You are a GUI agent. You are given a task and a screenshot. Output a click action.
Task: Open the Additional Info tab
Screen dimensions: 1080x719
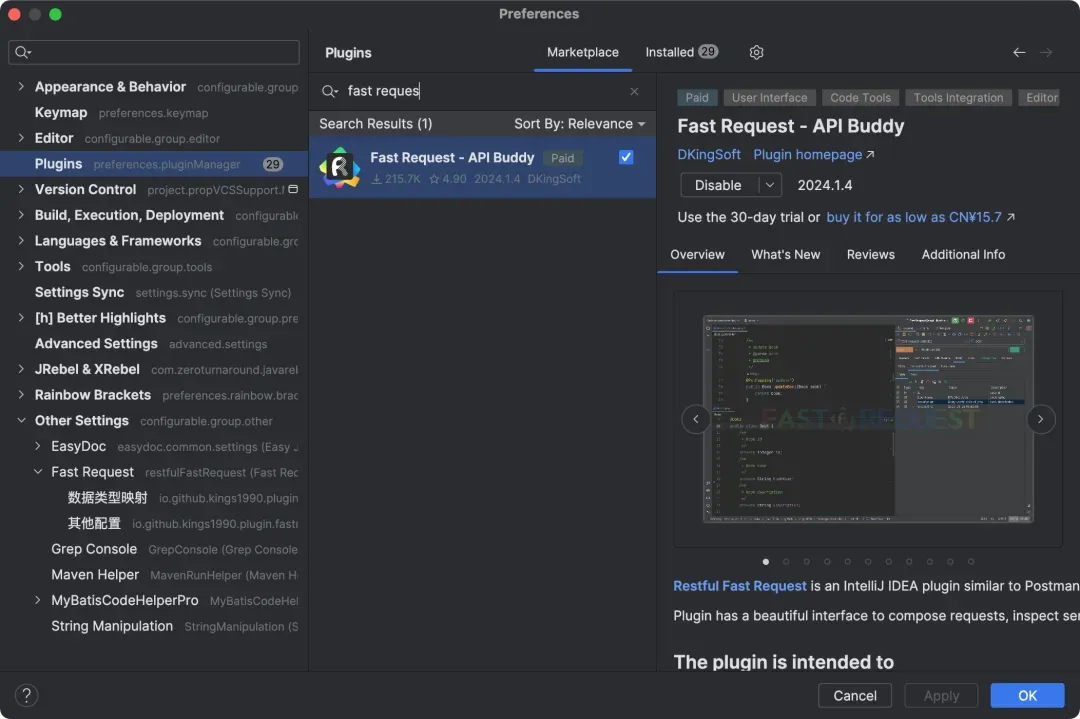click(963, 255)
